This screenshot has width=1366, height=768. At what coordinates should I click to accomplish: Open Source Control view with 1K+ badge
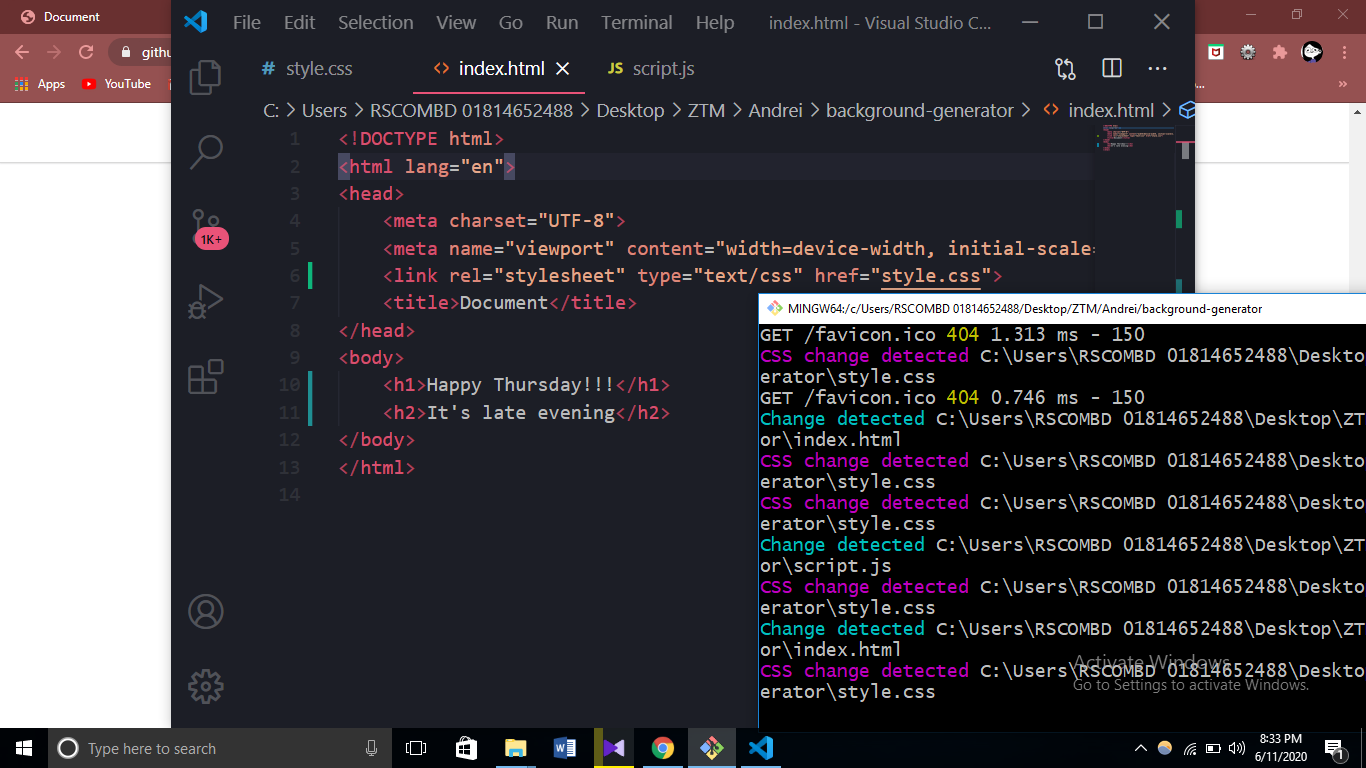click(x=208, y=229)
